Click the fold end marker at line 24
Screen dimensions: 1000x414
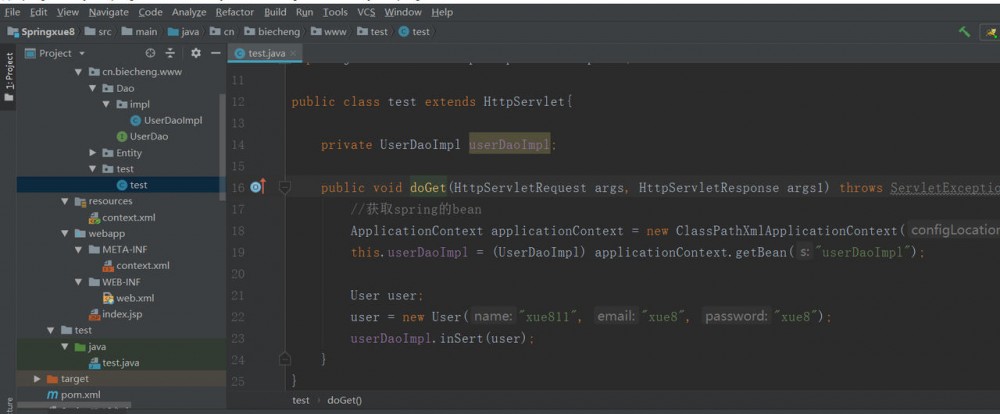285,359
